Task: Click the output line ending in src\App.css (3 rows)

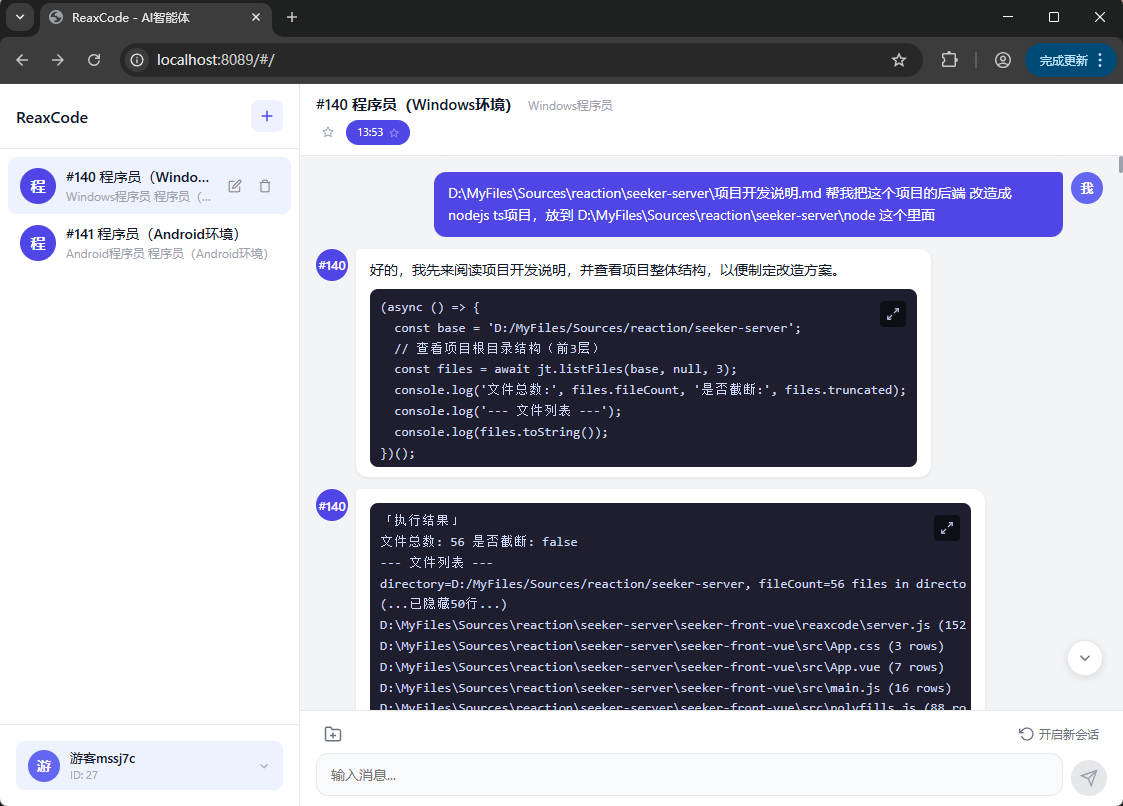Action: (x=662, y=646)
